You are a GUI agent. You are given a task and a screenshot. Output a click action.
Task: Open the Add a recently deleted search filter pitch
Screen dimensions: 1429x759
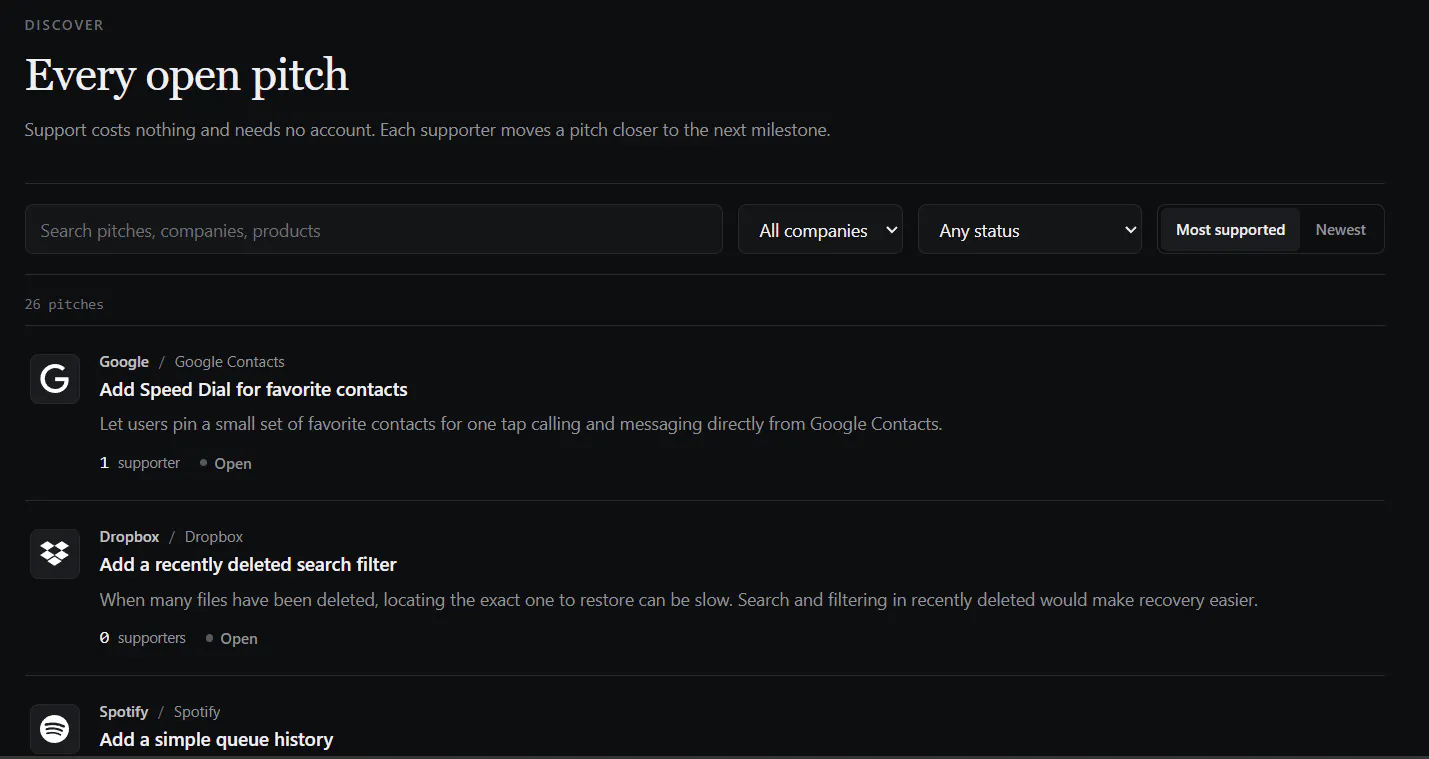point(248,565)
